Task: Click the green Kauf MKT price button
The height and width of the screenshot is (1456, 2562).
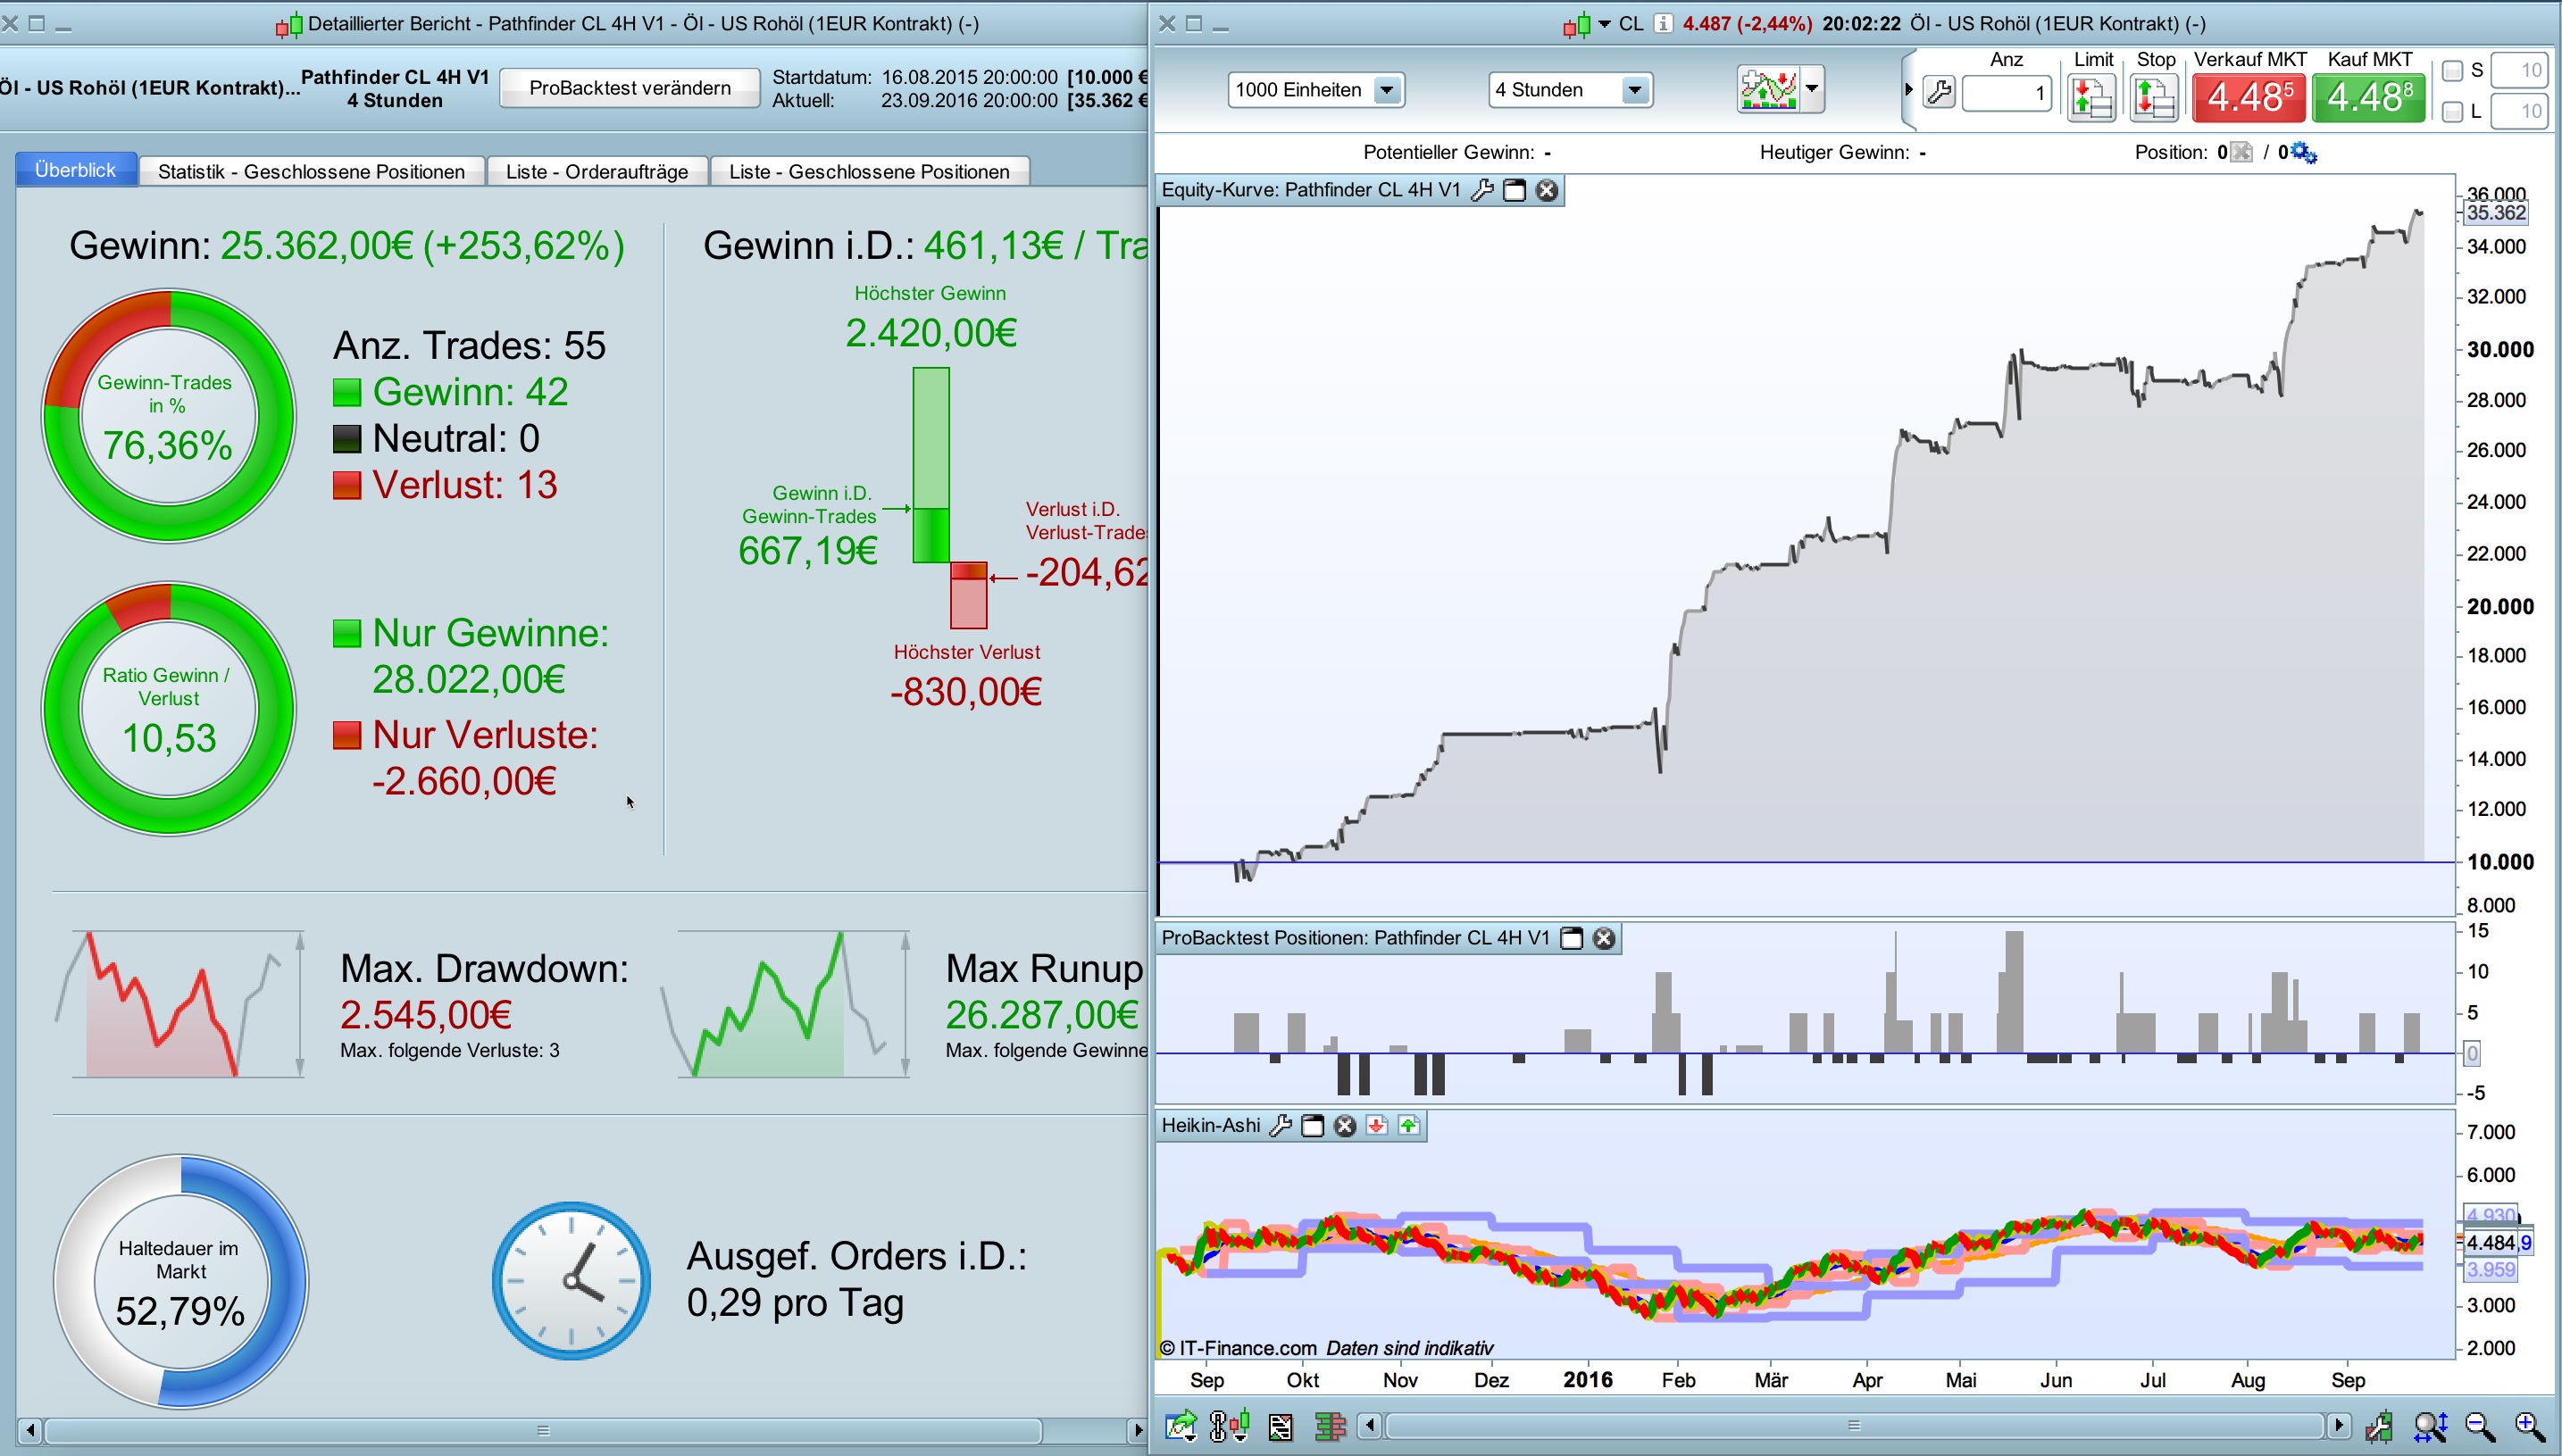Action: pos(2368,97)
